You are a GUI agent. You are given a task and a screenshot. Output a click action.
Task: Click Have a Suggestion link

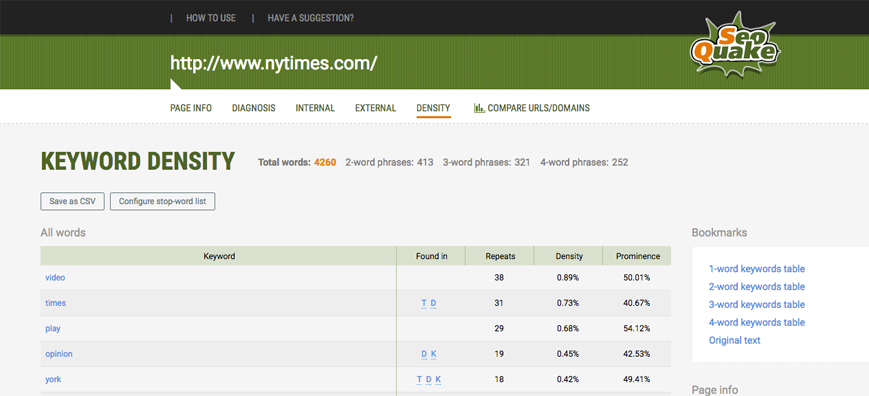click(x=310, y=18)
